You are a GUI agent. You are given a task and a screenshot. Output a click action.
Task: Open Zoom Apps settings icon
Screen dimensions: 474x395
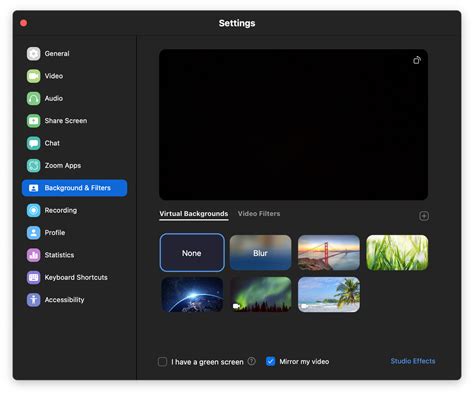point(34,165)
